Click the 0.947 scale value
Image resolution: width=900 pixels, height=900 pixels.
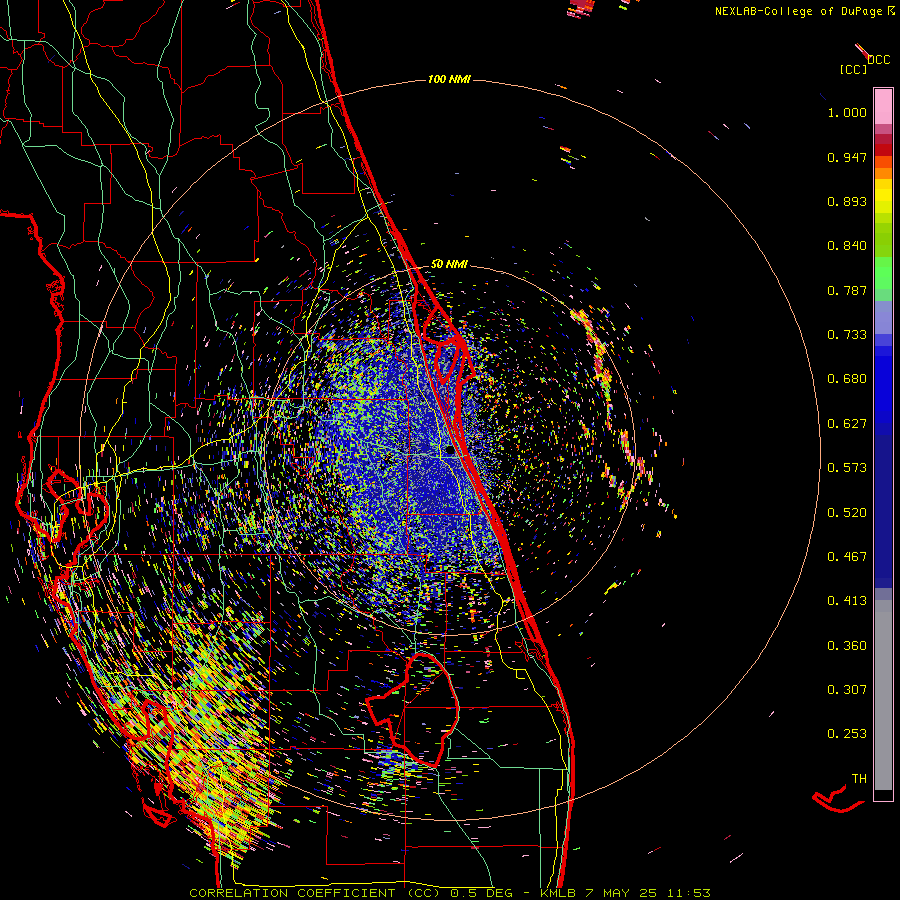tap(847, 157)
